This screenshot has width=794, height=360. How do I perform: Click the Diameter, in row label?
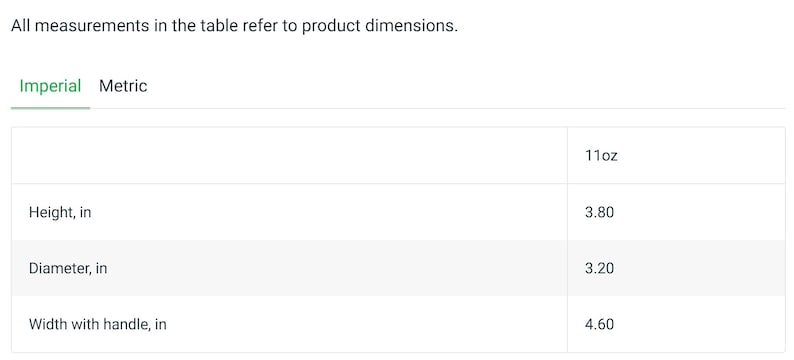[68, 268]
